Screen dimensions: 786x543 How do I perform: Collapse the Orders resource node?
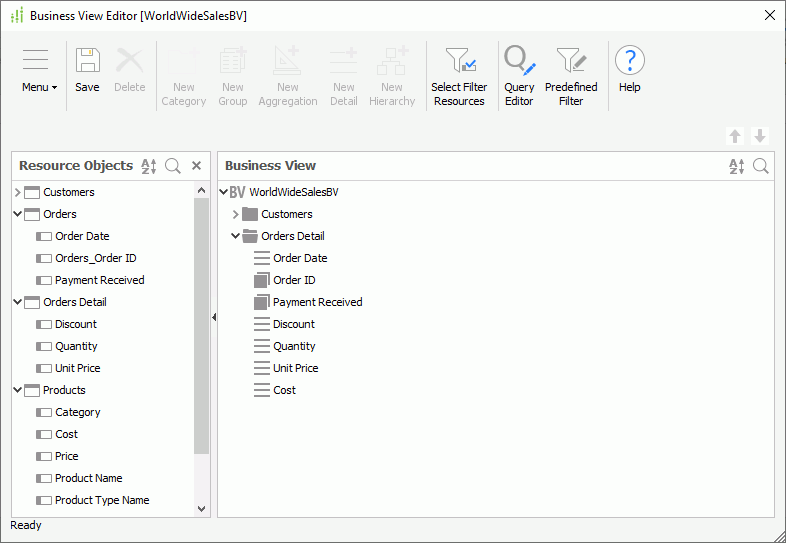coord(18,214)
